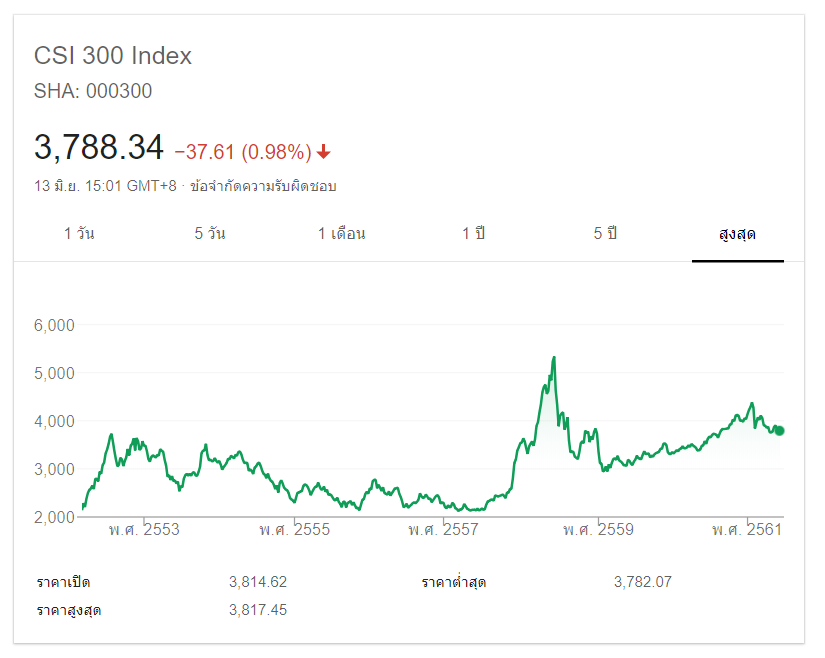Image resolution: width=825 pixels, height=658 pixels.
Task: Click the 6,000 y-axis label
Action: tap(55, 325)
